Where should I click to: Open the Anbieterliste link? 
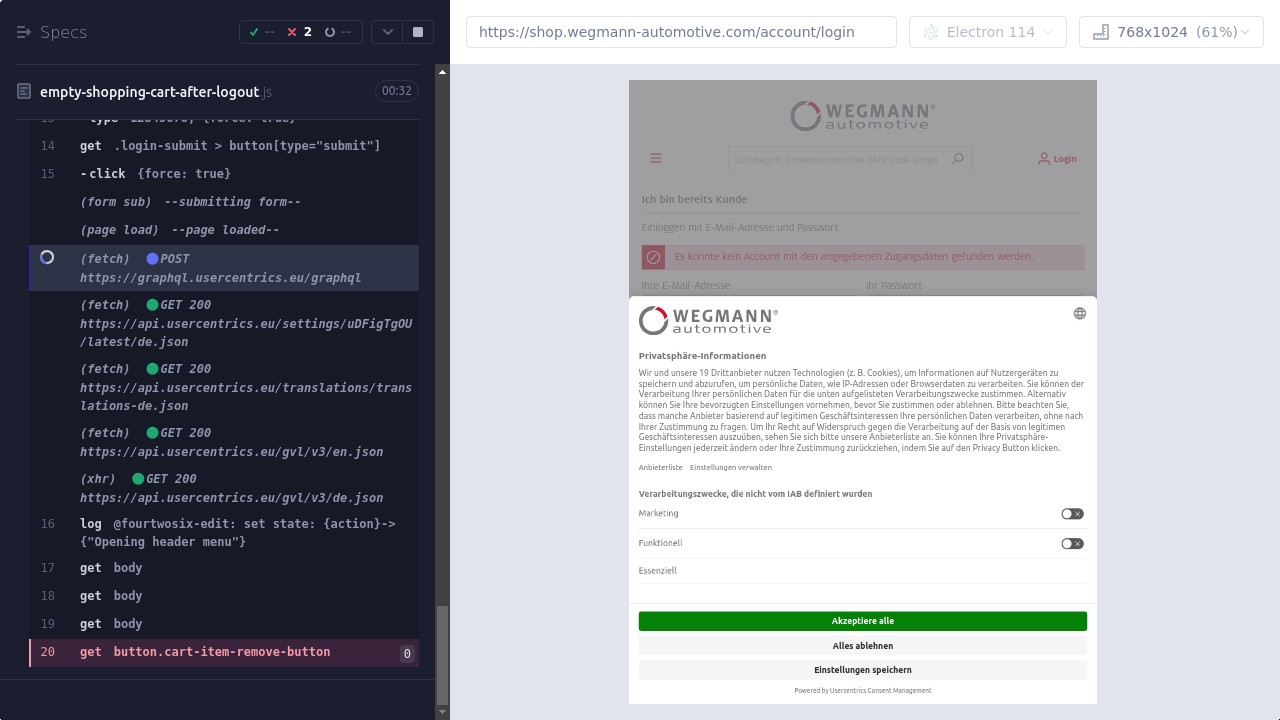660,467
